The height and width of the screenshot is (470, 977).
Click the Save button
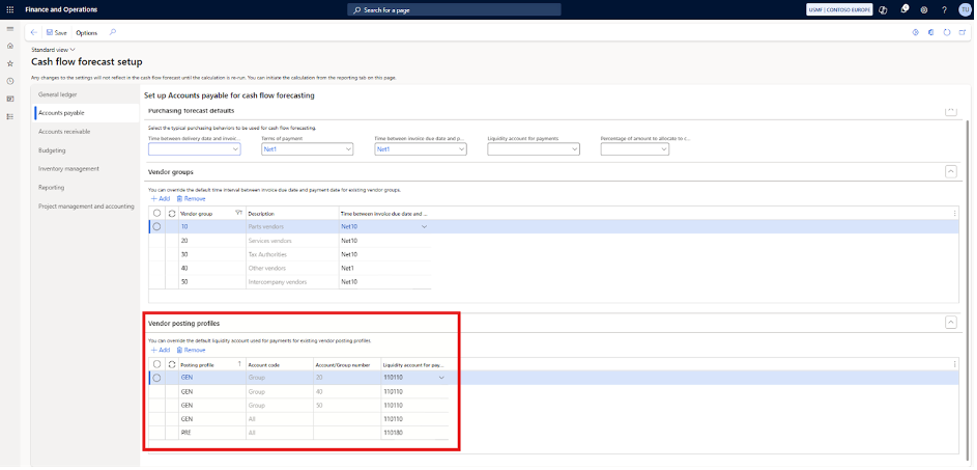[x=56, y=32]
